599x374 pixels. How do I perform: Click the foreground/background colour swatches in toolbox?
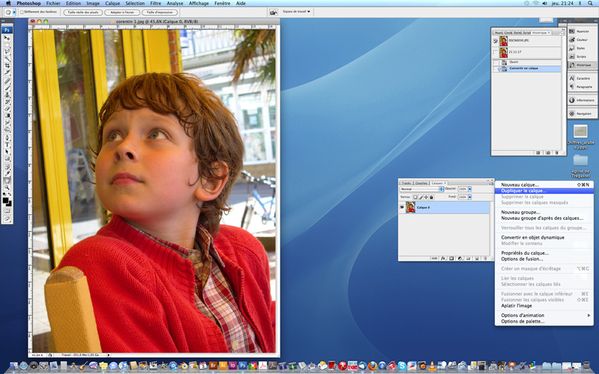click(x=7, y=201)
